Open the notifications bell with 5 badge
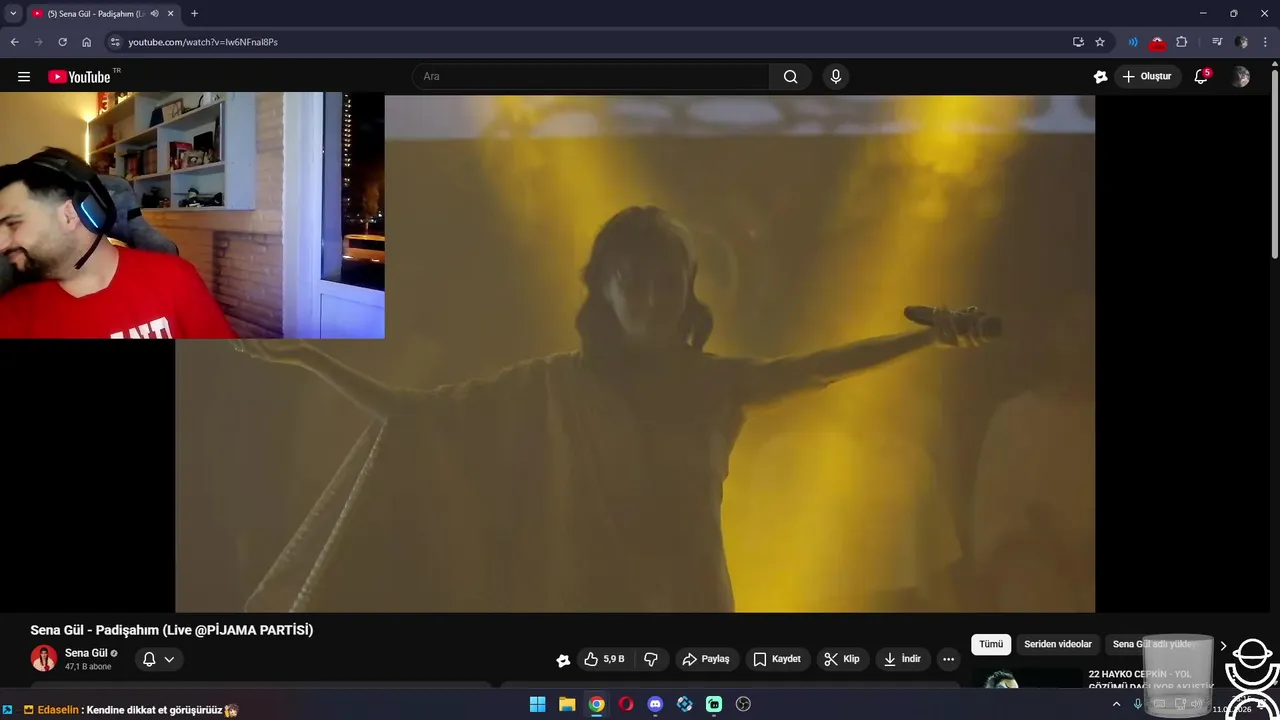 (1202, 77)
